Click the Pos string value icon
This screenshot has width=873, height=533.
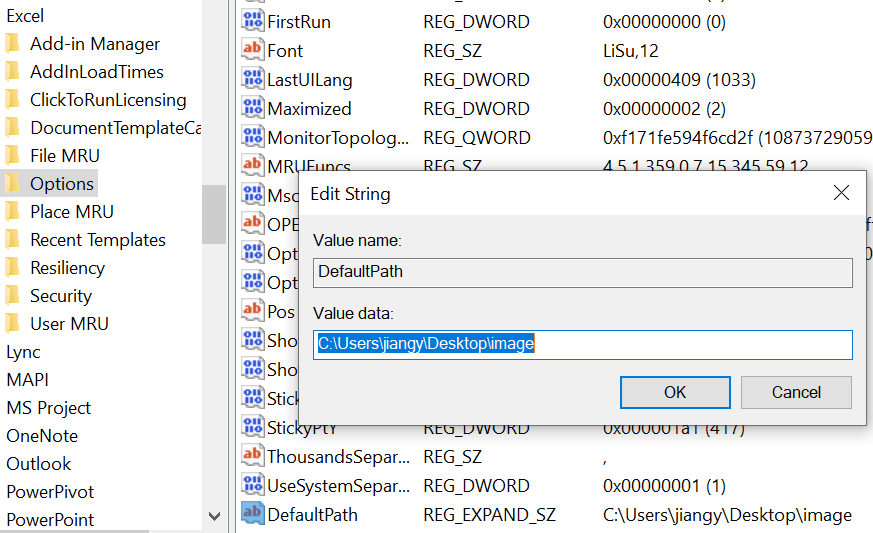point(252,311)
